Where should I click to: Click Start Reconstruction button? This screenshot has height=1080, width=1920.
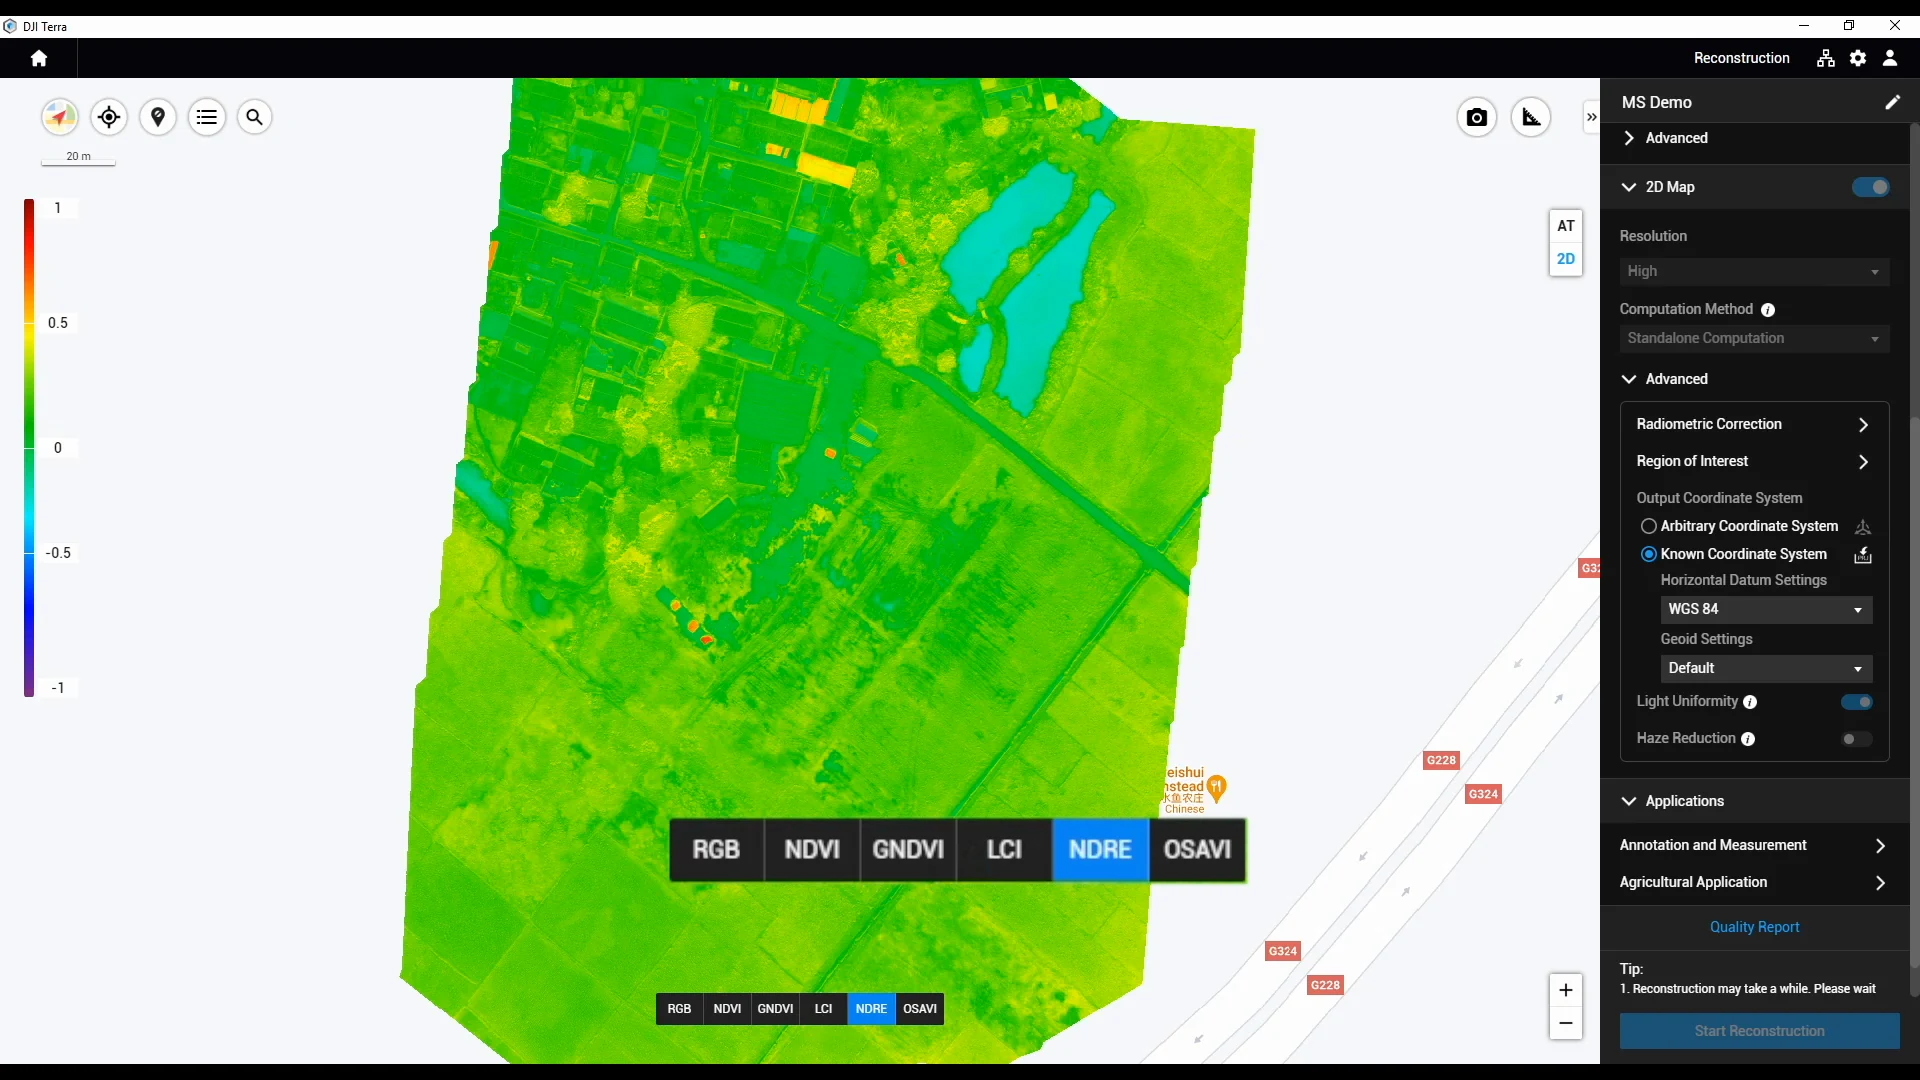click(1759, 1031)
